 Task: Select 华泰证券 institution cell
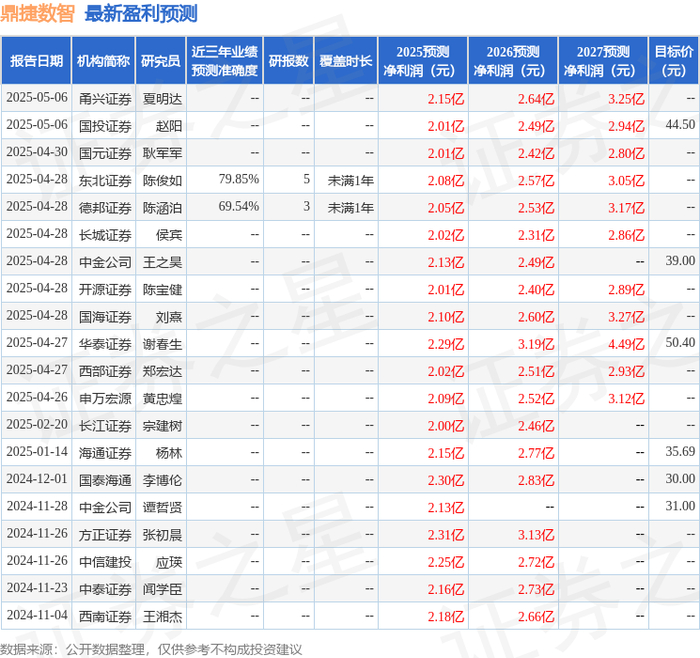click(105, 344)
